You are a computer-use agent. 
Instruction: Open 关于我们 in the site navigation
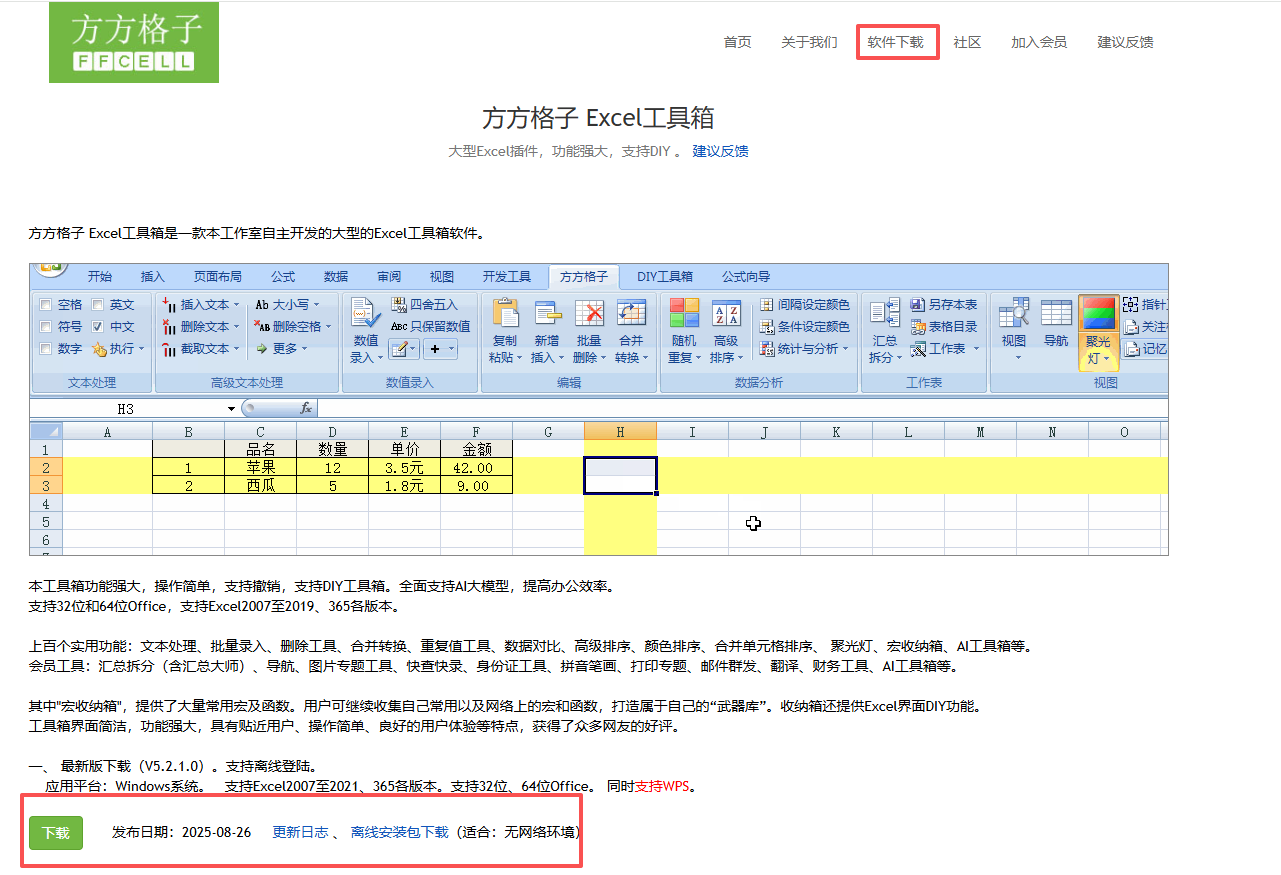pyautogui.click(x=809, y=42)
